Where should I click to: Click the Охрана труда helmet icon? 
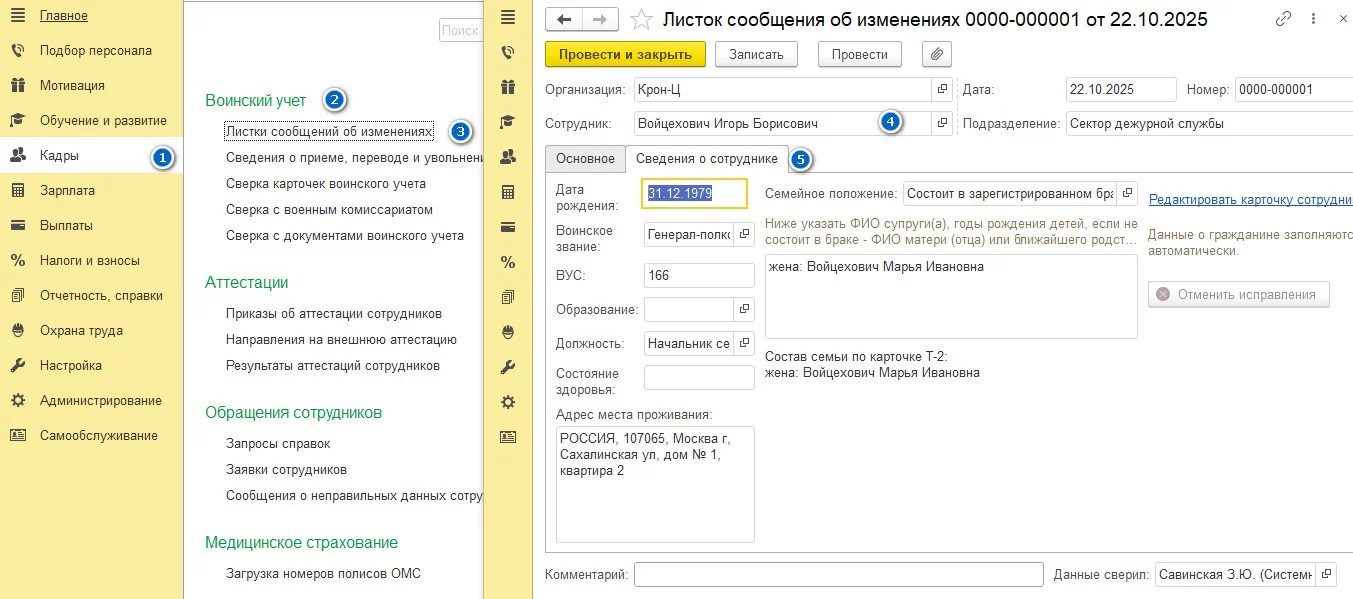pos(17,331)
